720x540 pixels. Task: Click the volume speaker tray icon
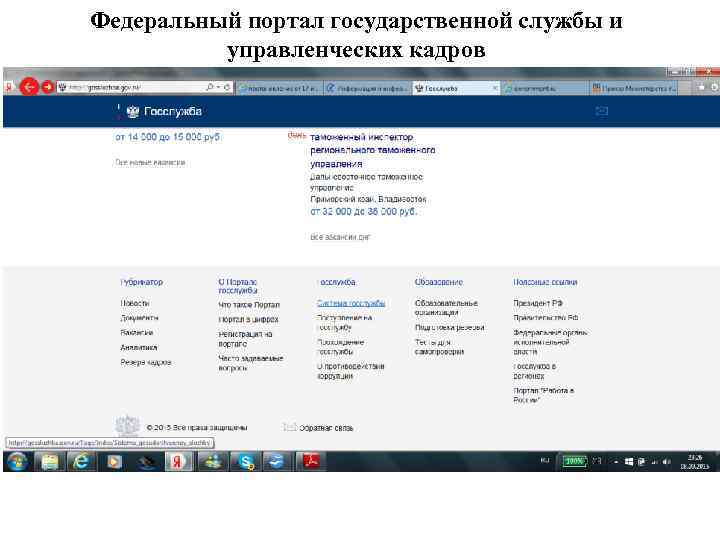667,461
